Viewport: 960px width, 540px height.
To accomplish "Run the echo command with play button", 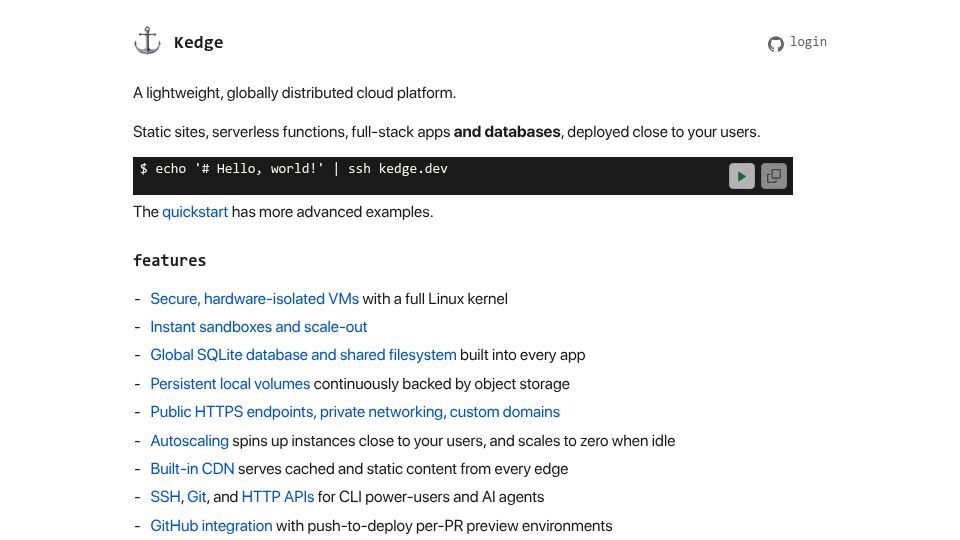I will pos(741,176).
